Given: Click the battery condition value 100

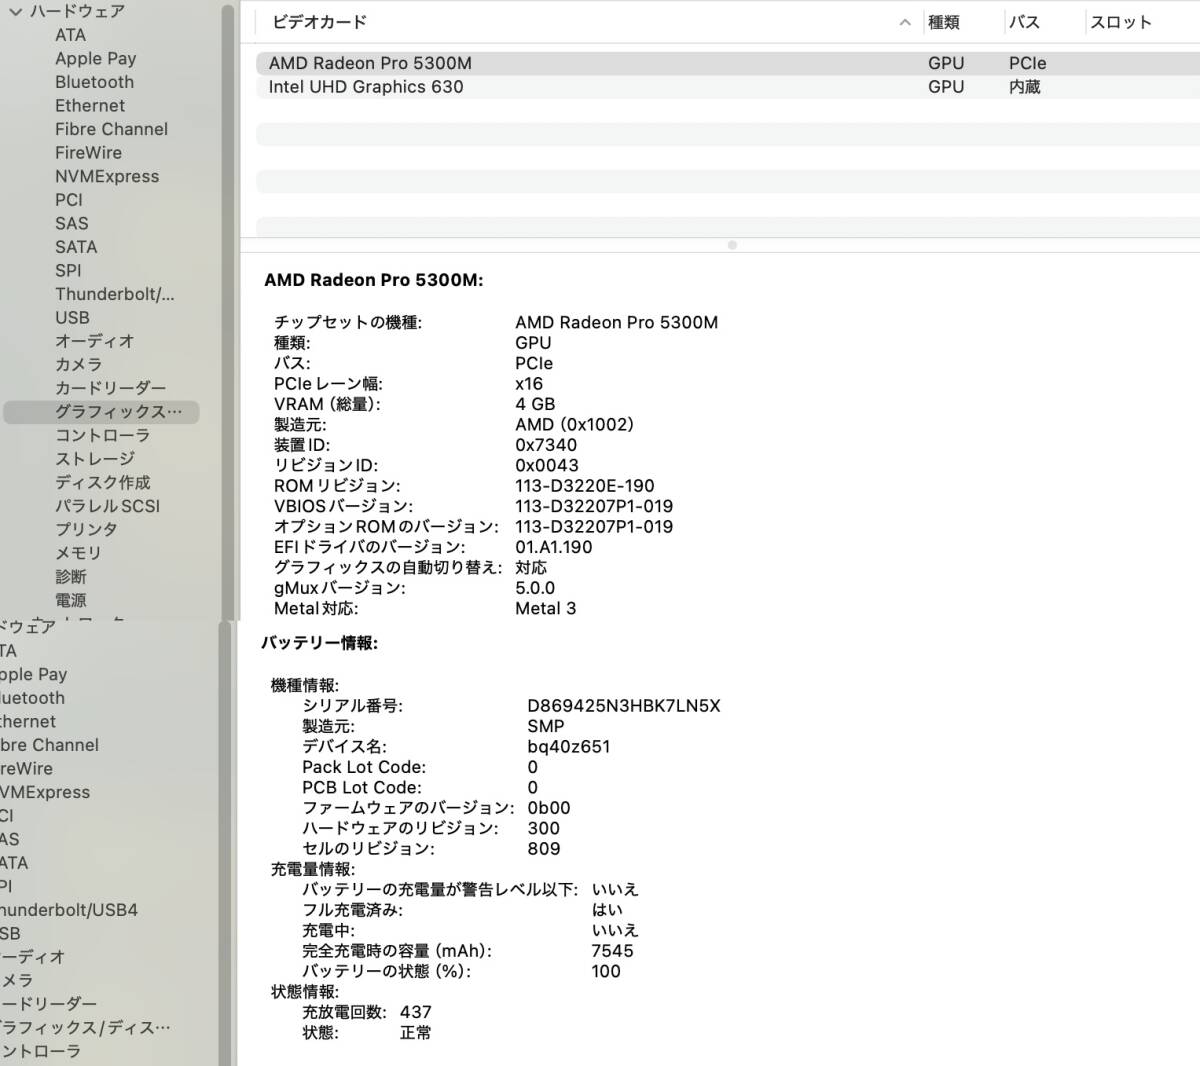Looking at the screenshot, I should click(x=606, y=971).
